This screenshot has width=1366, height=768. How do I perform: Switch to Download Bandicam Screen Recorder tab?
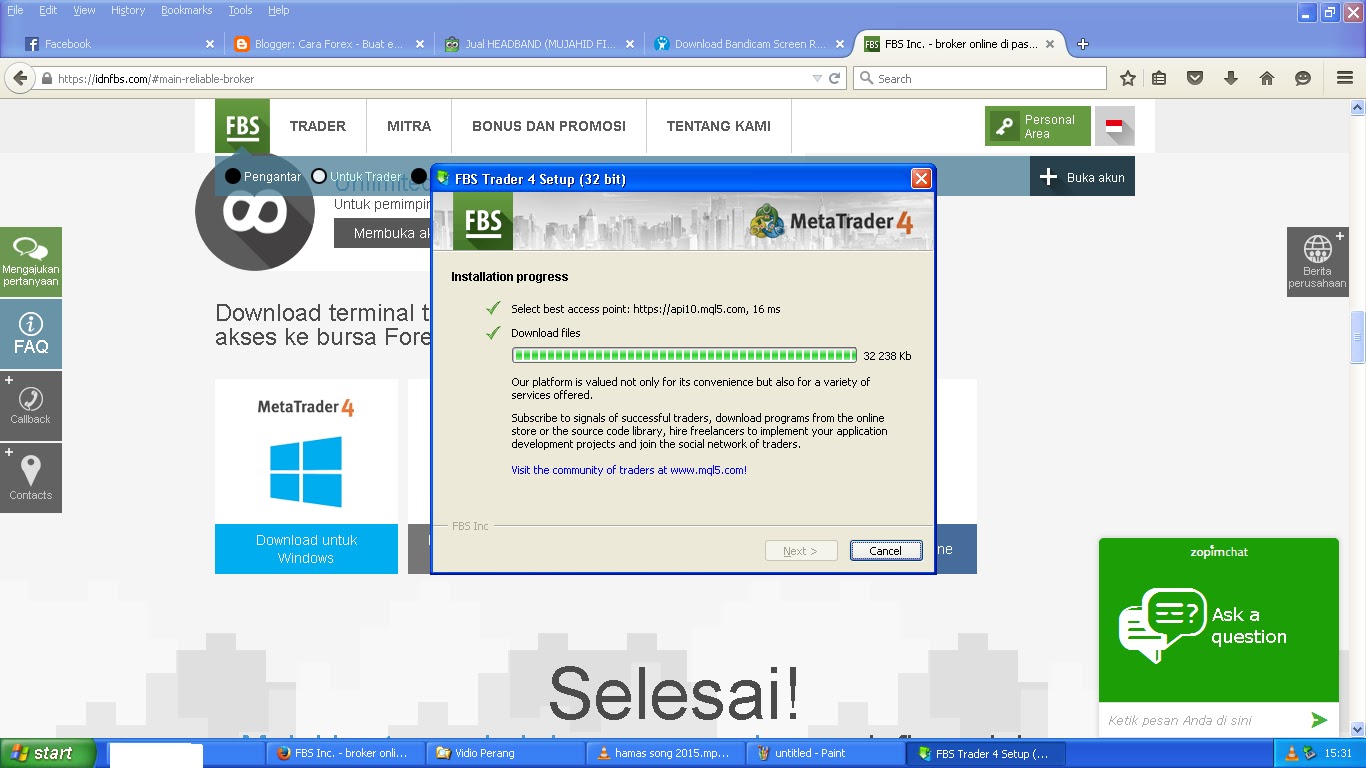[x=748, y=44]
